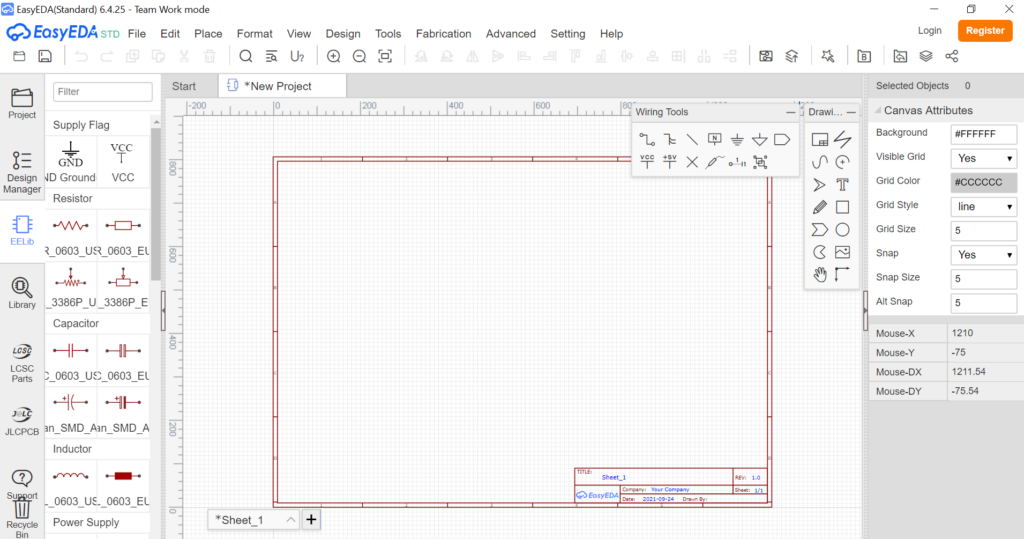
Task: Click the Zoom In toolbar icon
Action: 333,57
